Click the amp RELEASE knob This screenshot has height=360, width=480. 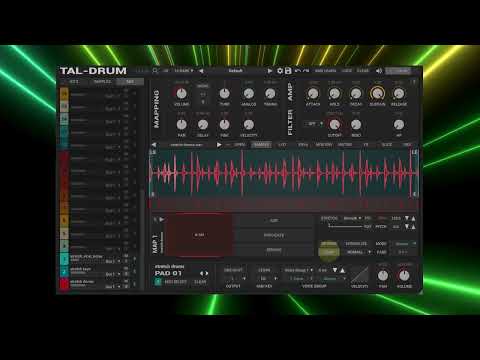(x=399, y=94)
